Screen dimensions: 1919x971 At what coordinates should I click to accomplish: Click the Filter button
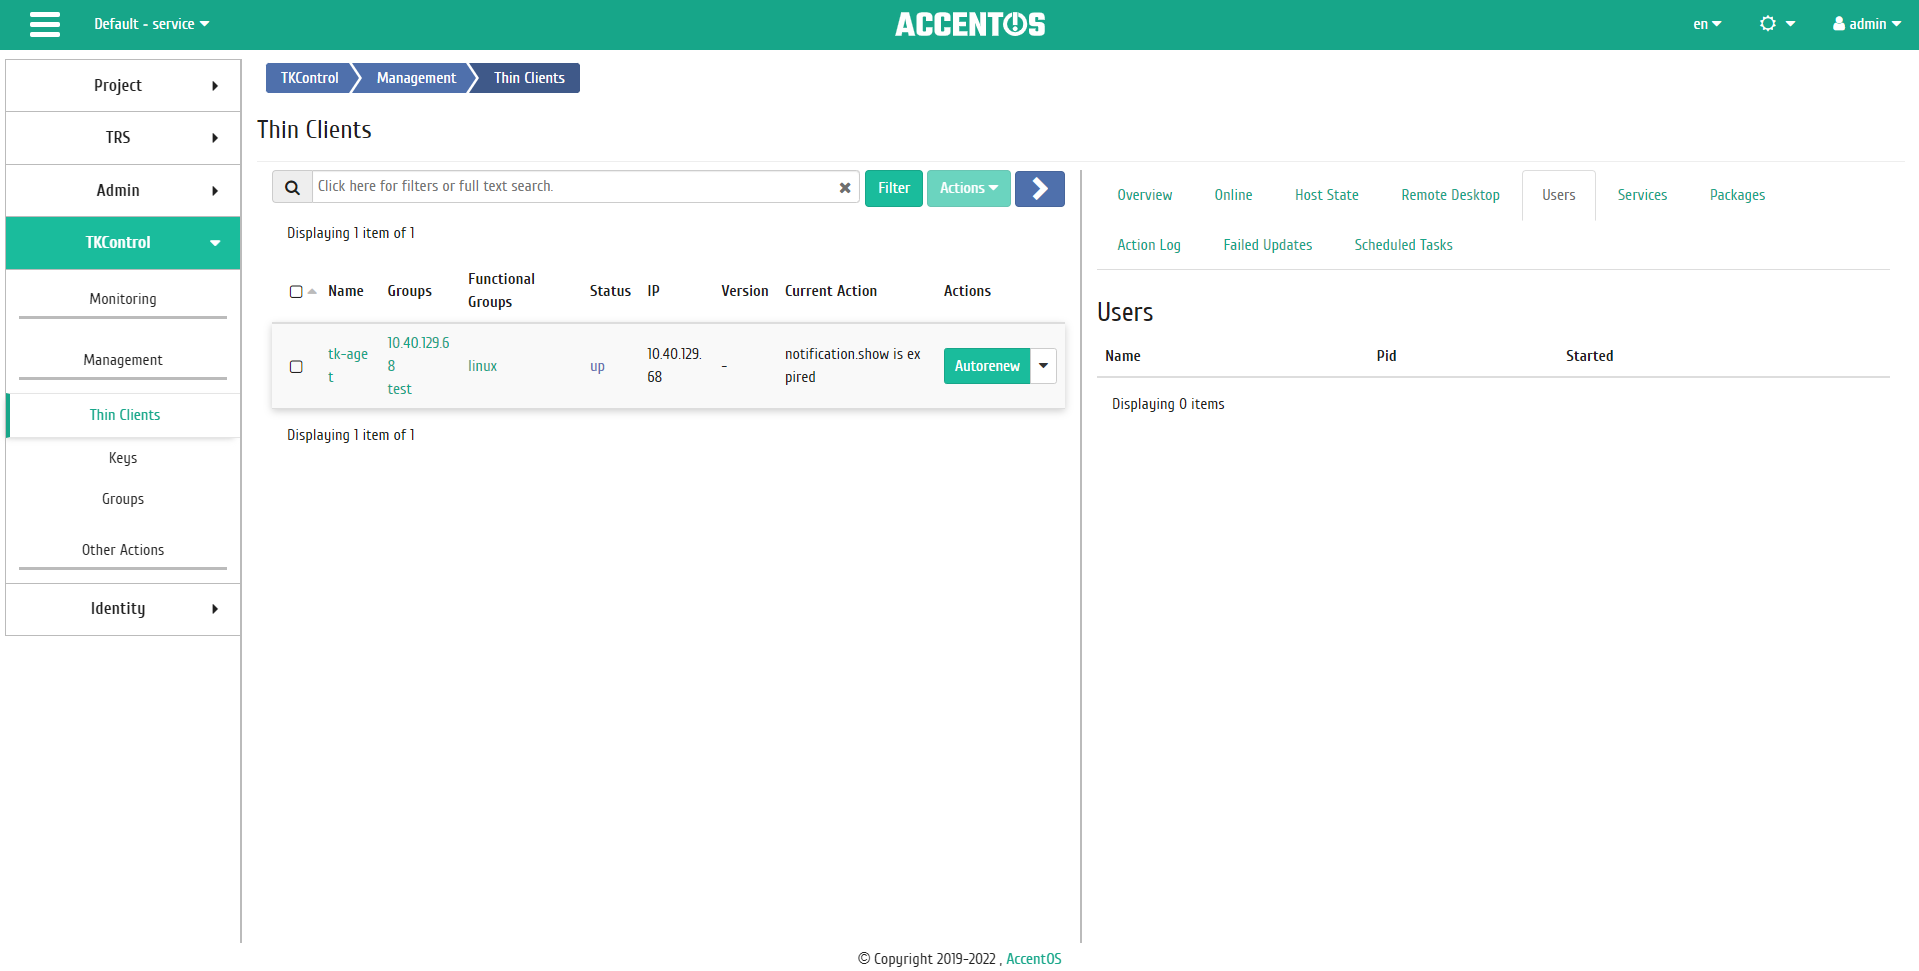tap(893, 188)
